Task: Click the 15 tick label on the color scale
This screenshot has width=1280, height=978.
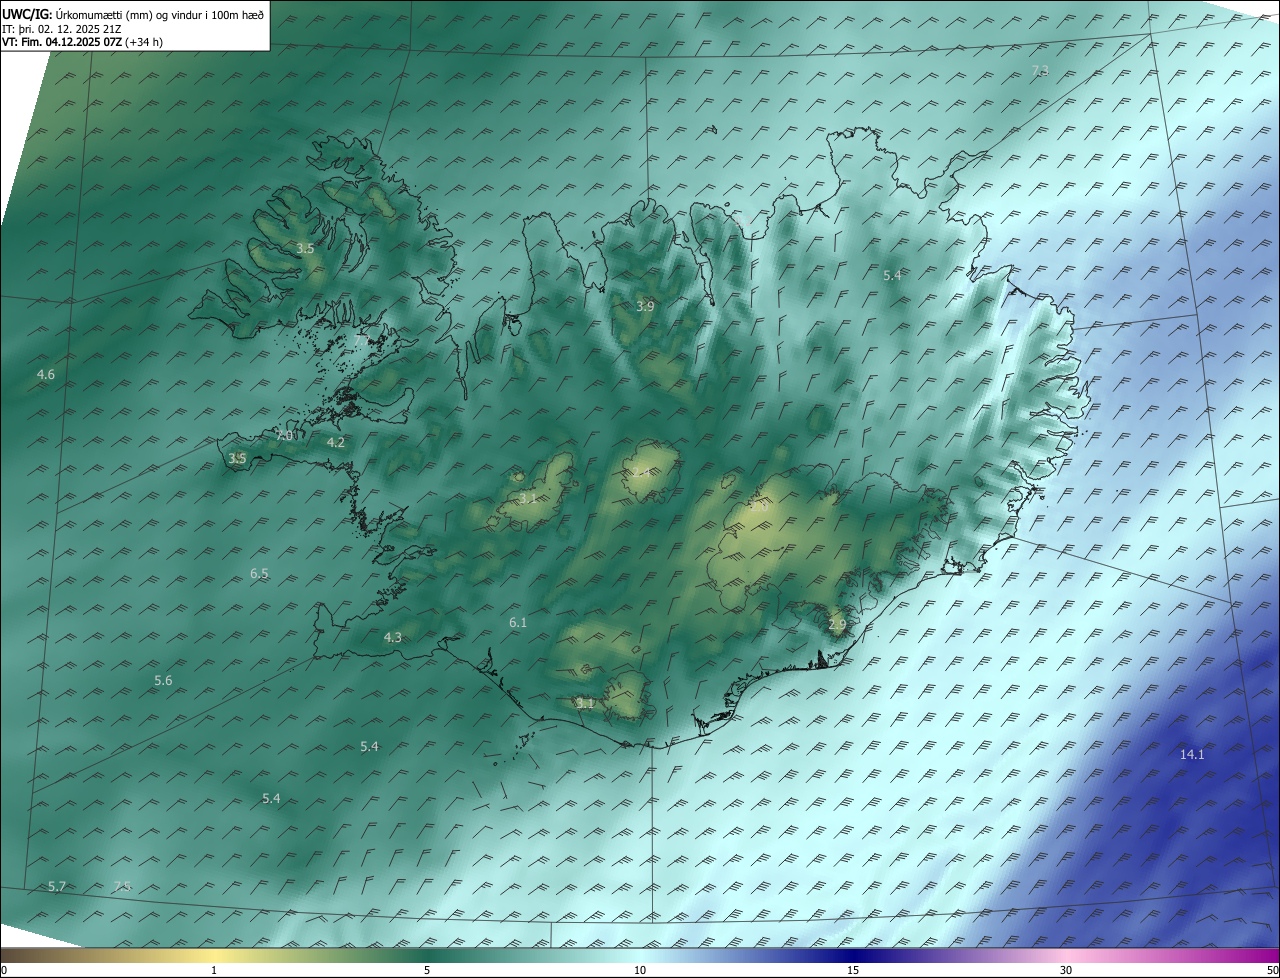Action: pos(853,970)
